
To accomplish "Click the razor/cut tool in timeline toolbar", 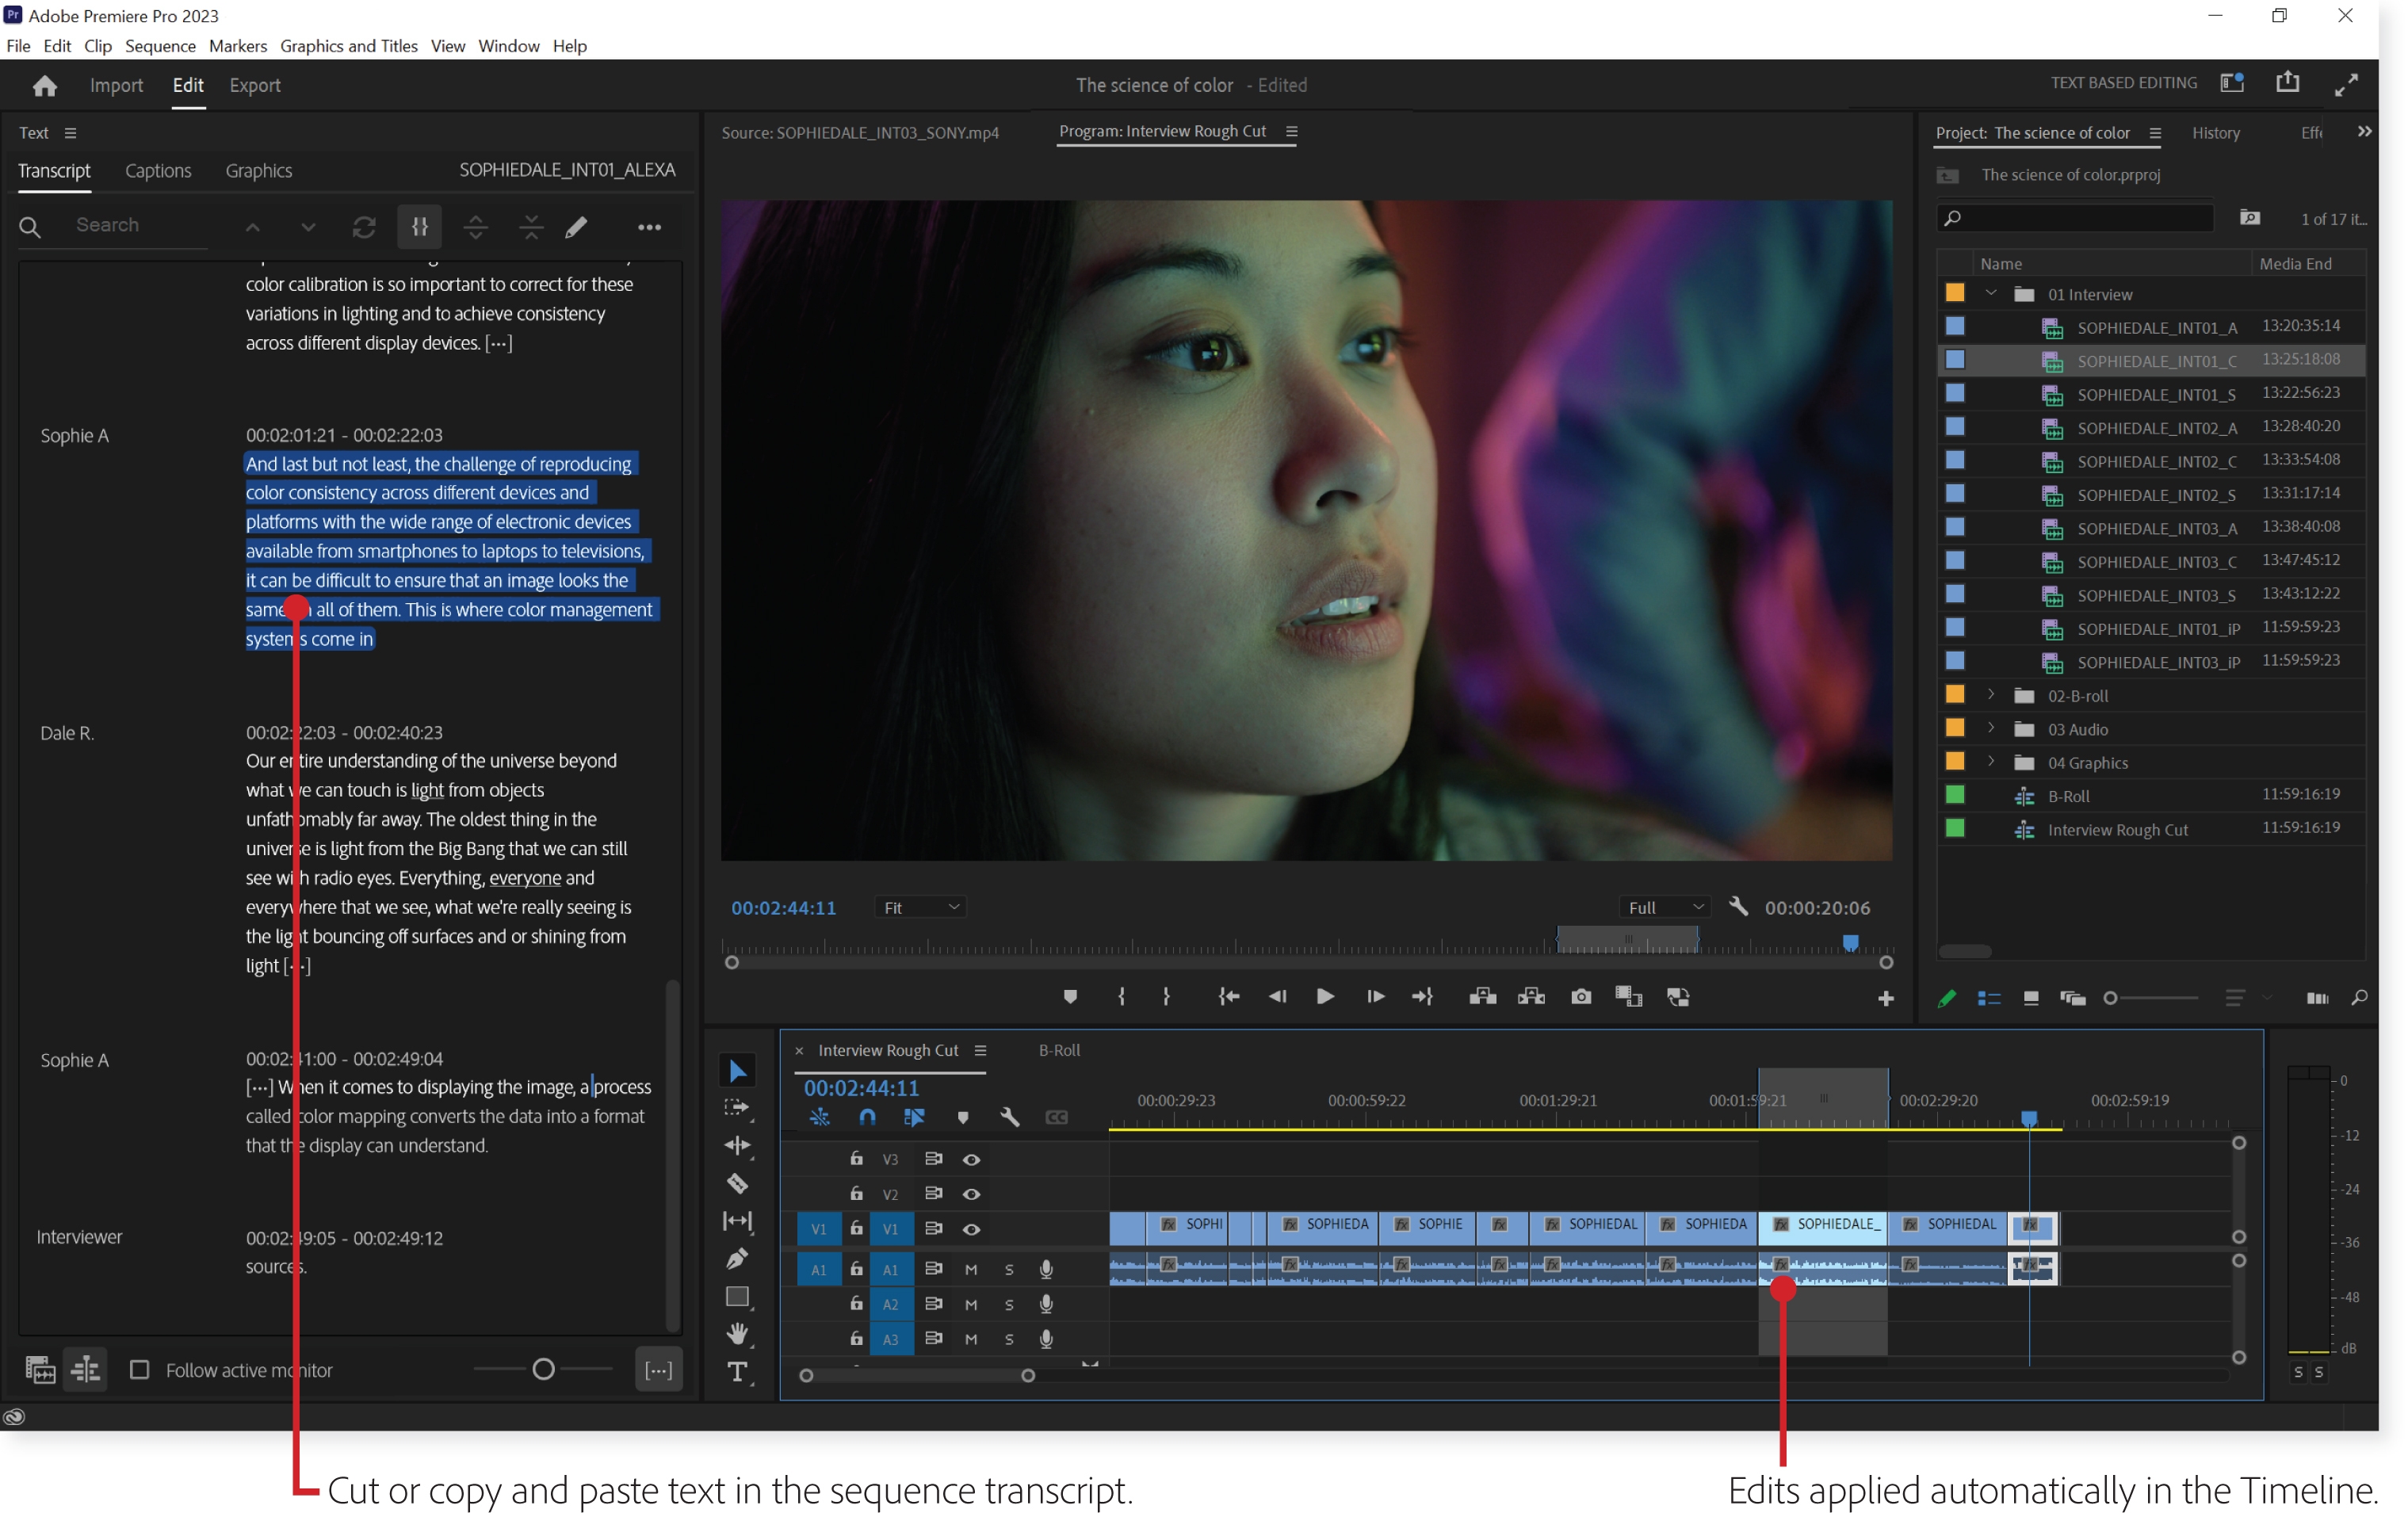I will pyautogui.click(x=739, y=1183).
